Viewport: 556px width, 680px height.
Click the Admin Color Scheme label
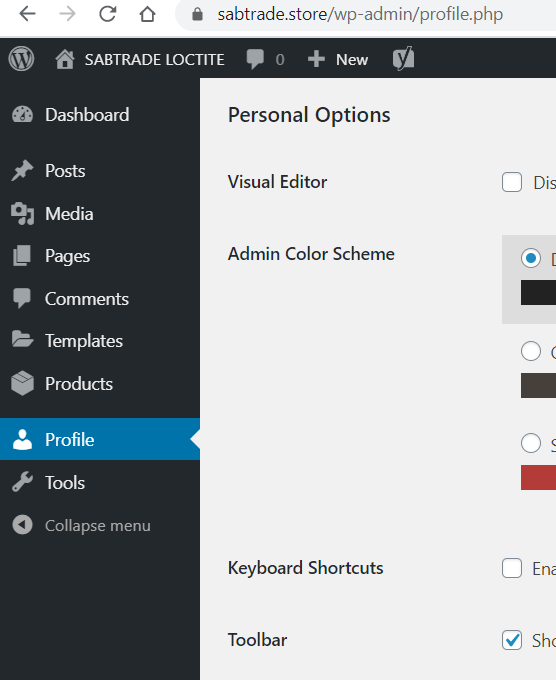click(x=311, y=254)
